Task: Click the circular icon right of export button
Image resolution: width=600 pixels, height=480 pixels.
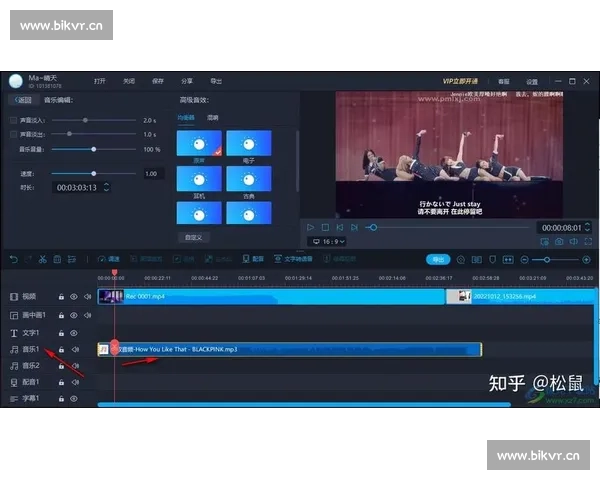Action: [461, 260]
